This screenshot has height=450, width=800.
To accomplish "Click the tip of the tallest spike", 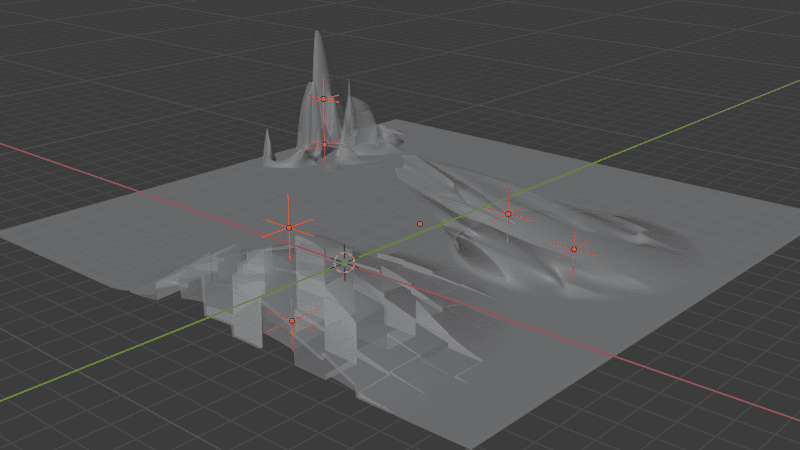I will coord(317,32).
